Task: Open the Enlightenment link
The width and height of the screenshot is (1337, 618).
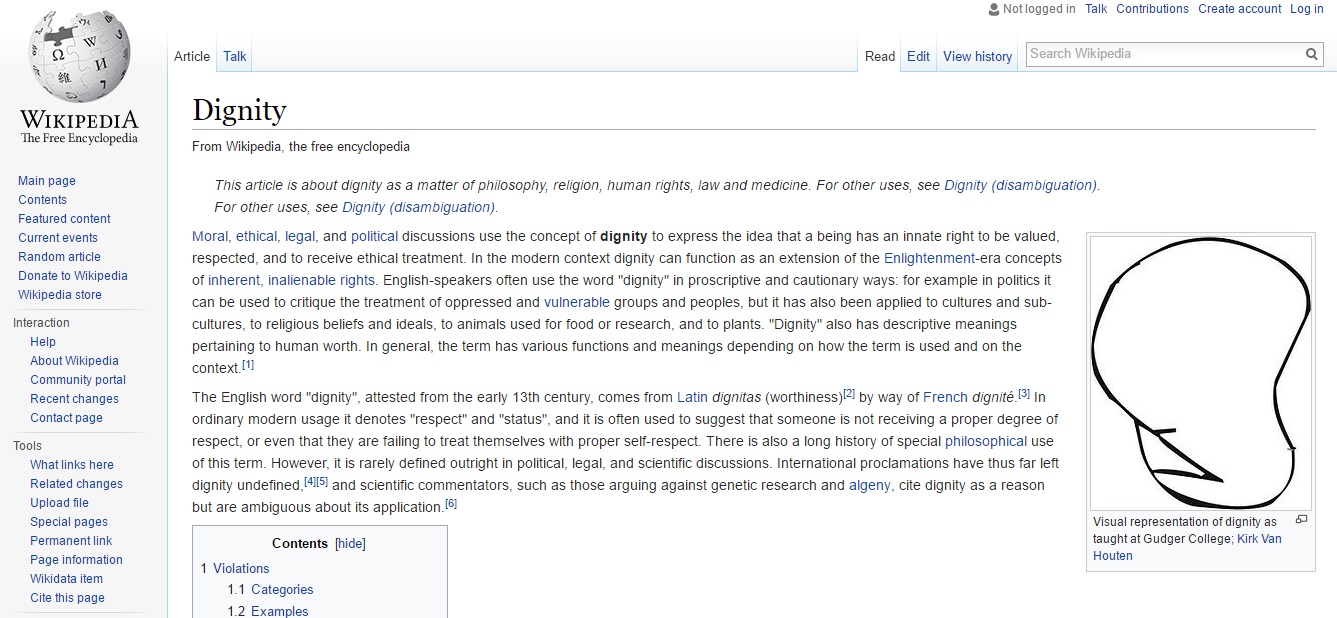Action: pyautogui.click(x=930, y=259)
